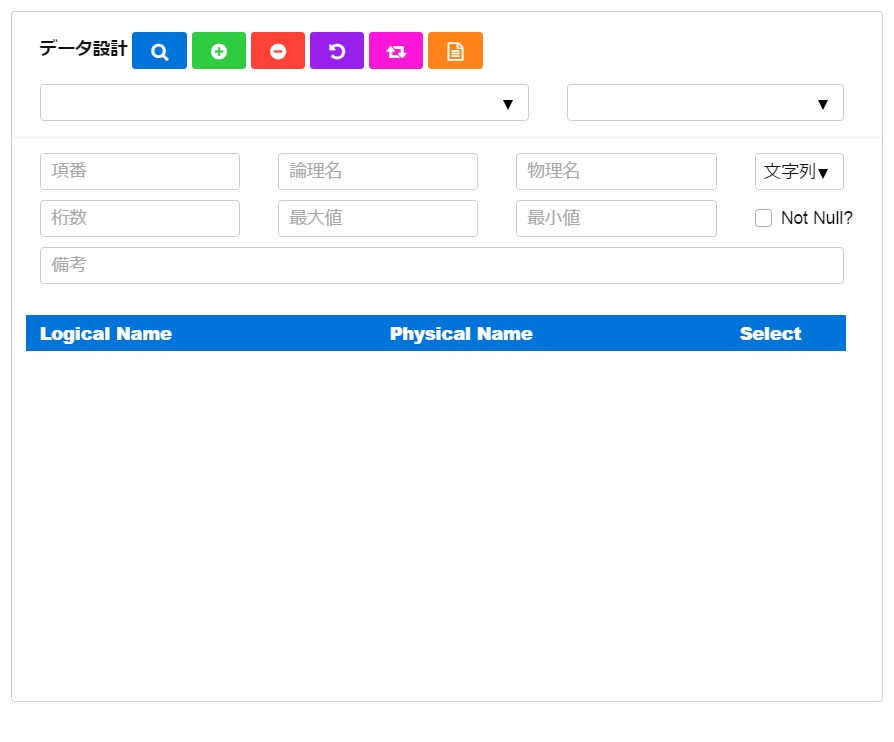Image resolution: width=894 pixels, height=742 pixels.
Task: Focus the 項番 input field
Action: (140, 171)
